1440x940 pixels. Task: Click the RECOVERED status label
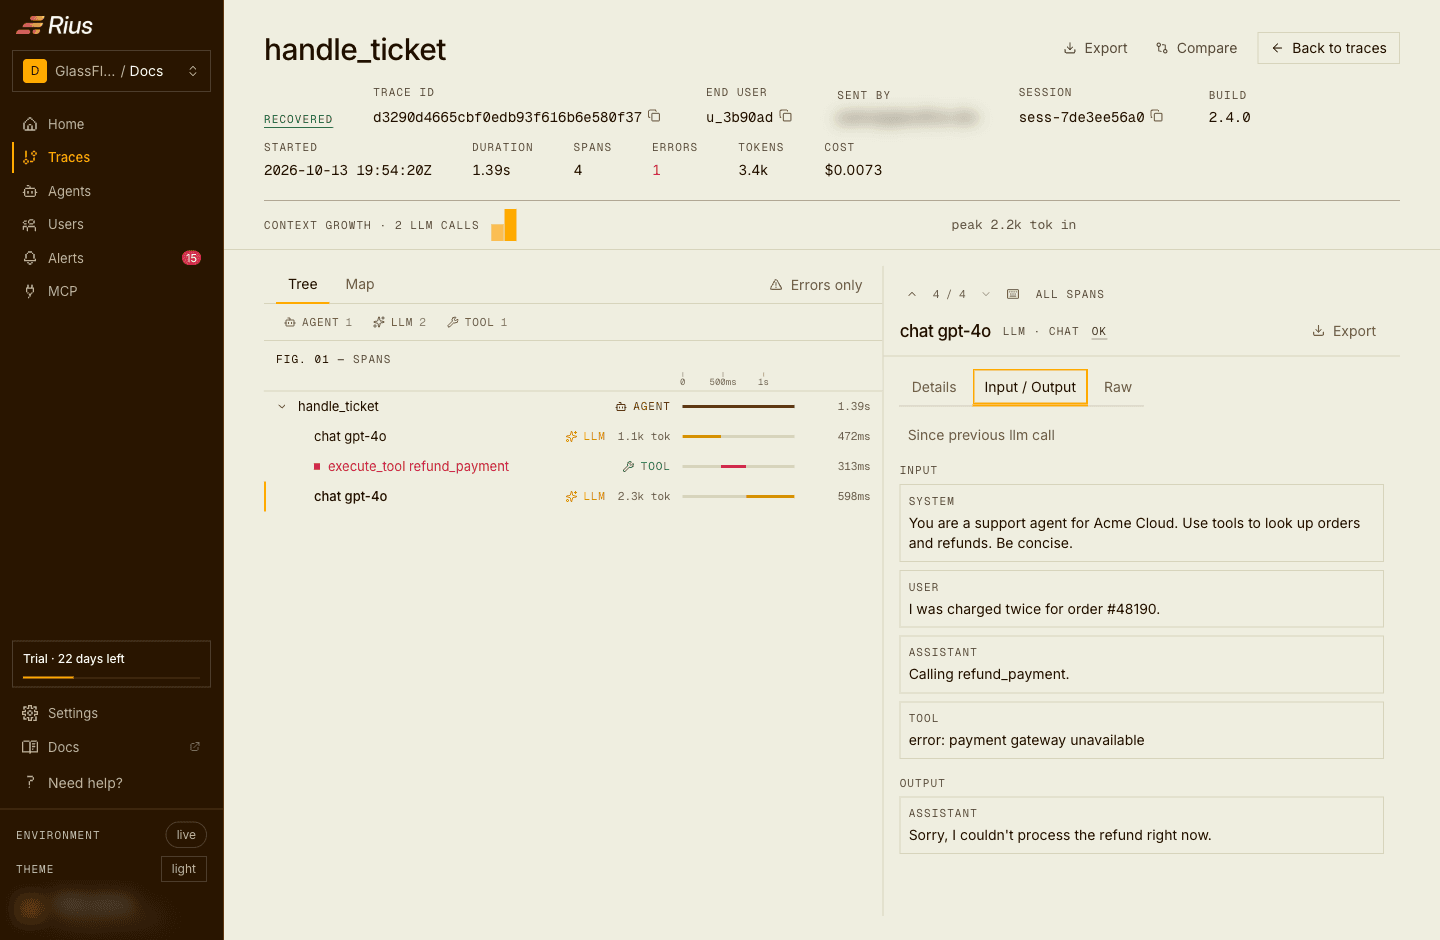click(298, 119)
